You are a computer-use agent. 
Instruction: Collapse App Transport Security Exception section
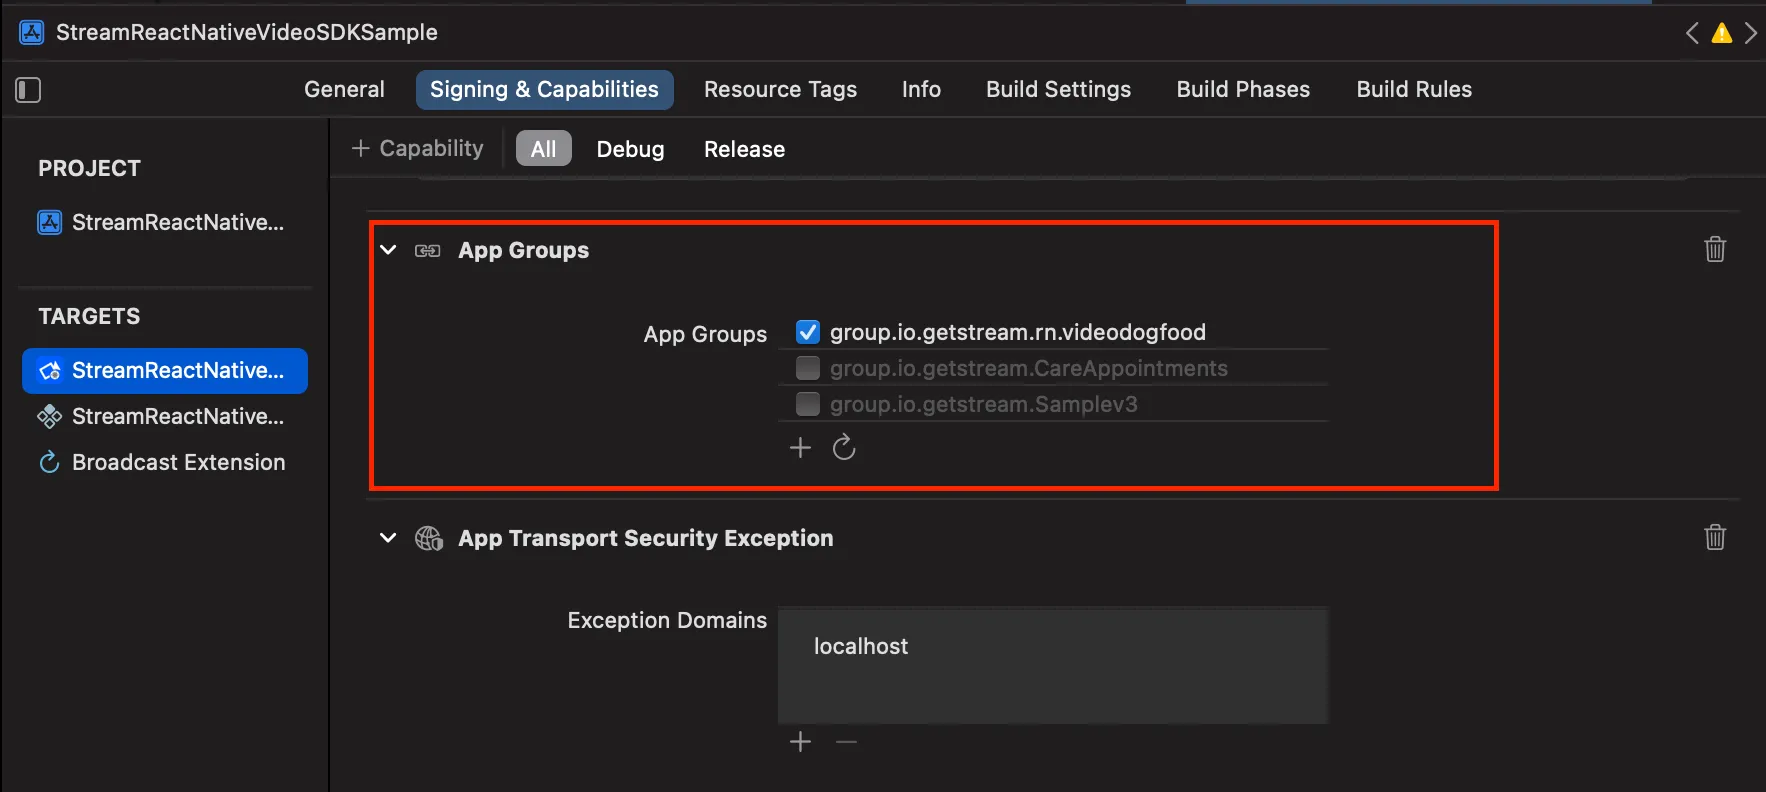pos(388,538)
